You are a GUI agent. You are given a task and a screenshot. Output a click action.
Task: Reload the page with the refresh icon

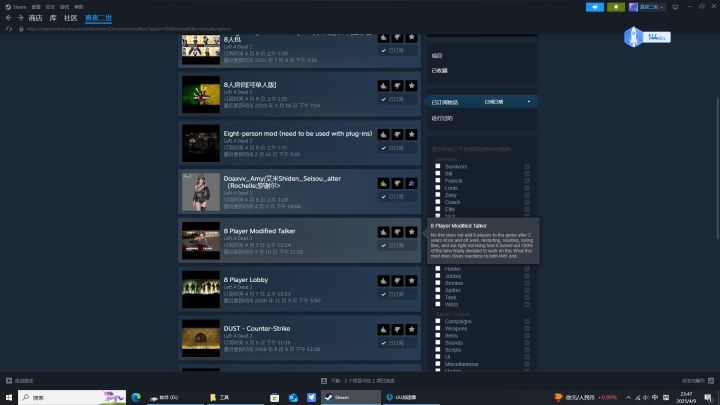(9, 28)
